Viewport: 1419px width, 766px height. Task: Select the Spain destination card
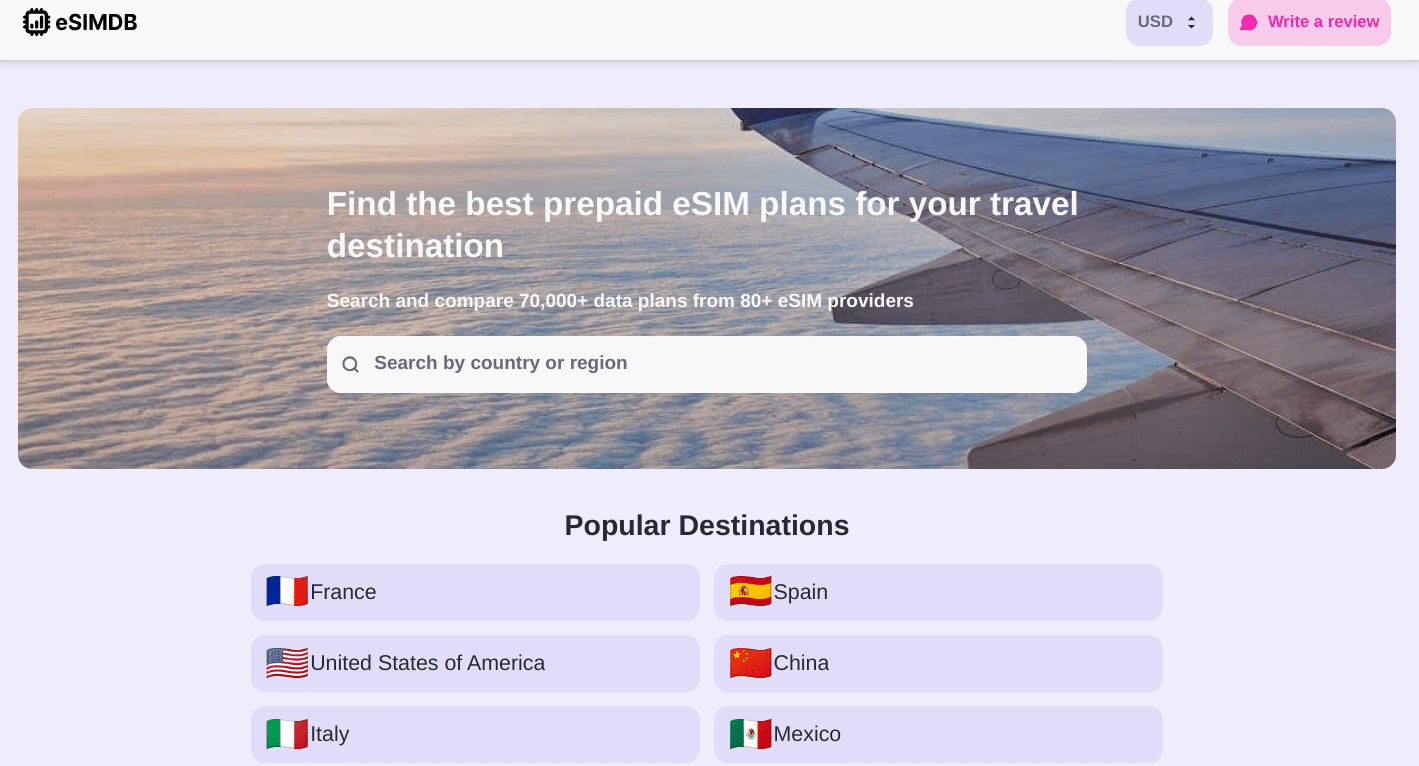(938, 592)
